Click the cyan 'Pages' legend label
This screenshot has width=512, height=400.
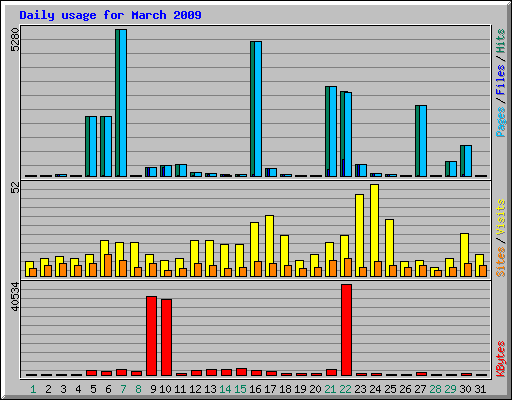click(x=501, y=122)
